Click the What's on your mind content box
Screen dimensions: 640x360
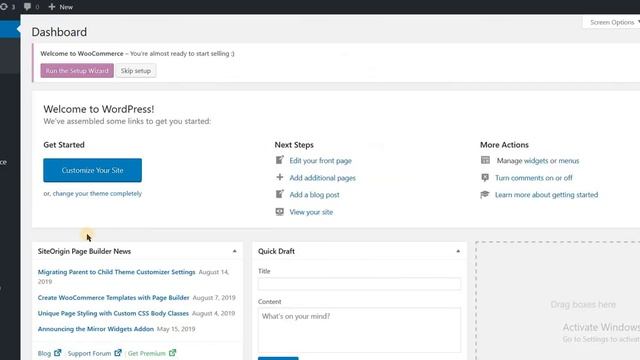(359, 330)
